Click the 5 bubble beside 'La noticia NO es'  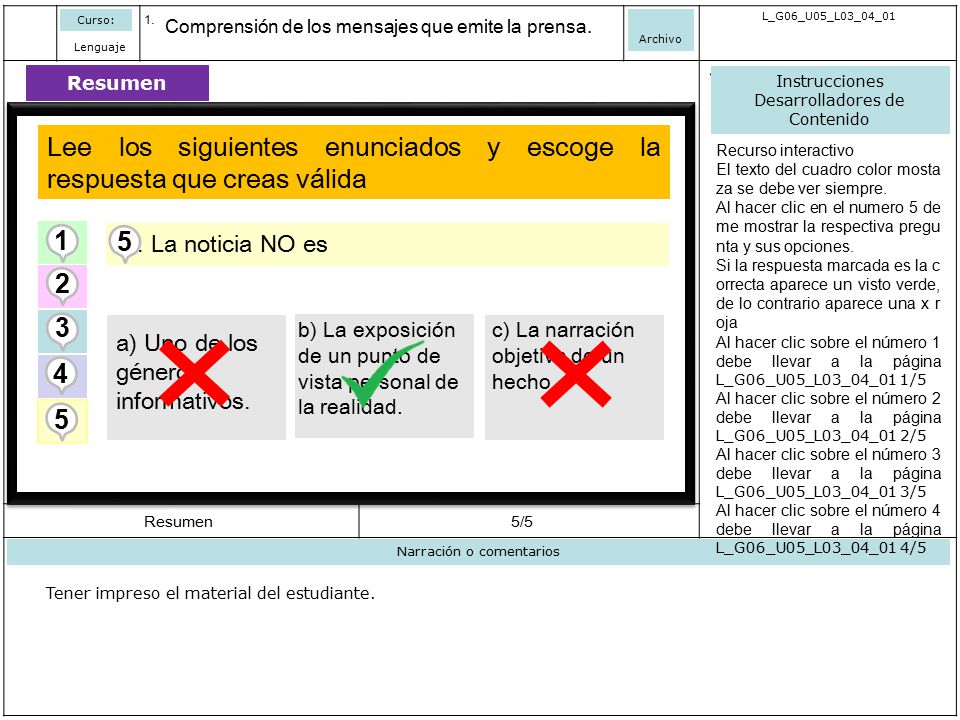point(124,243)
